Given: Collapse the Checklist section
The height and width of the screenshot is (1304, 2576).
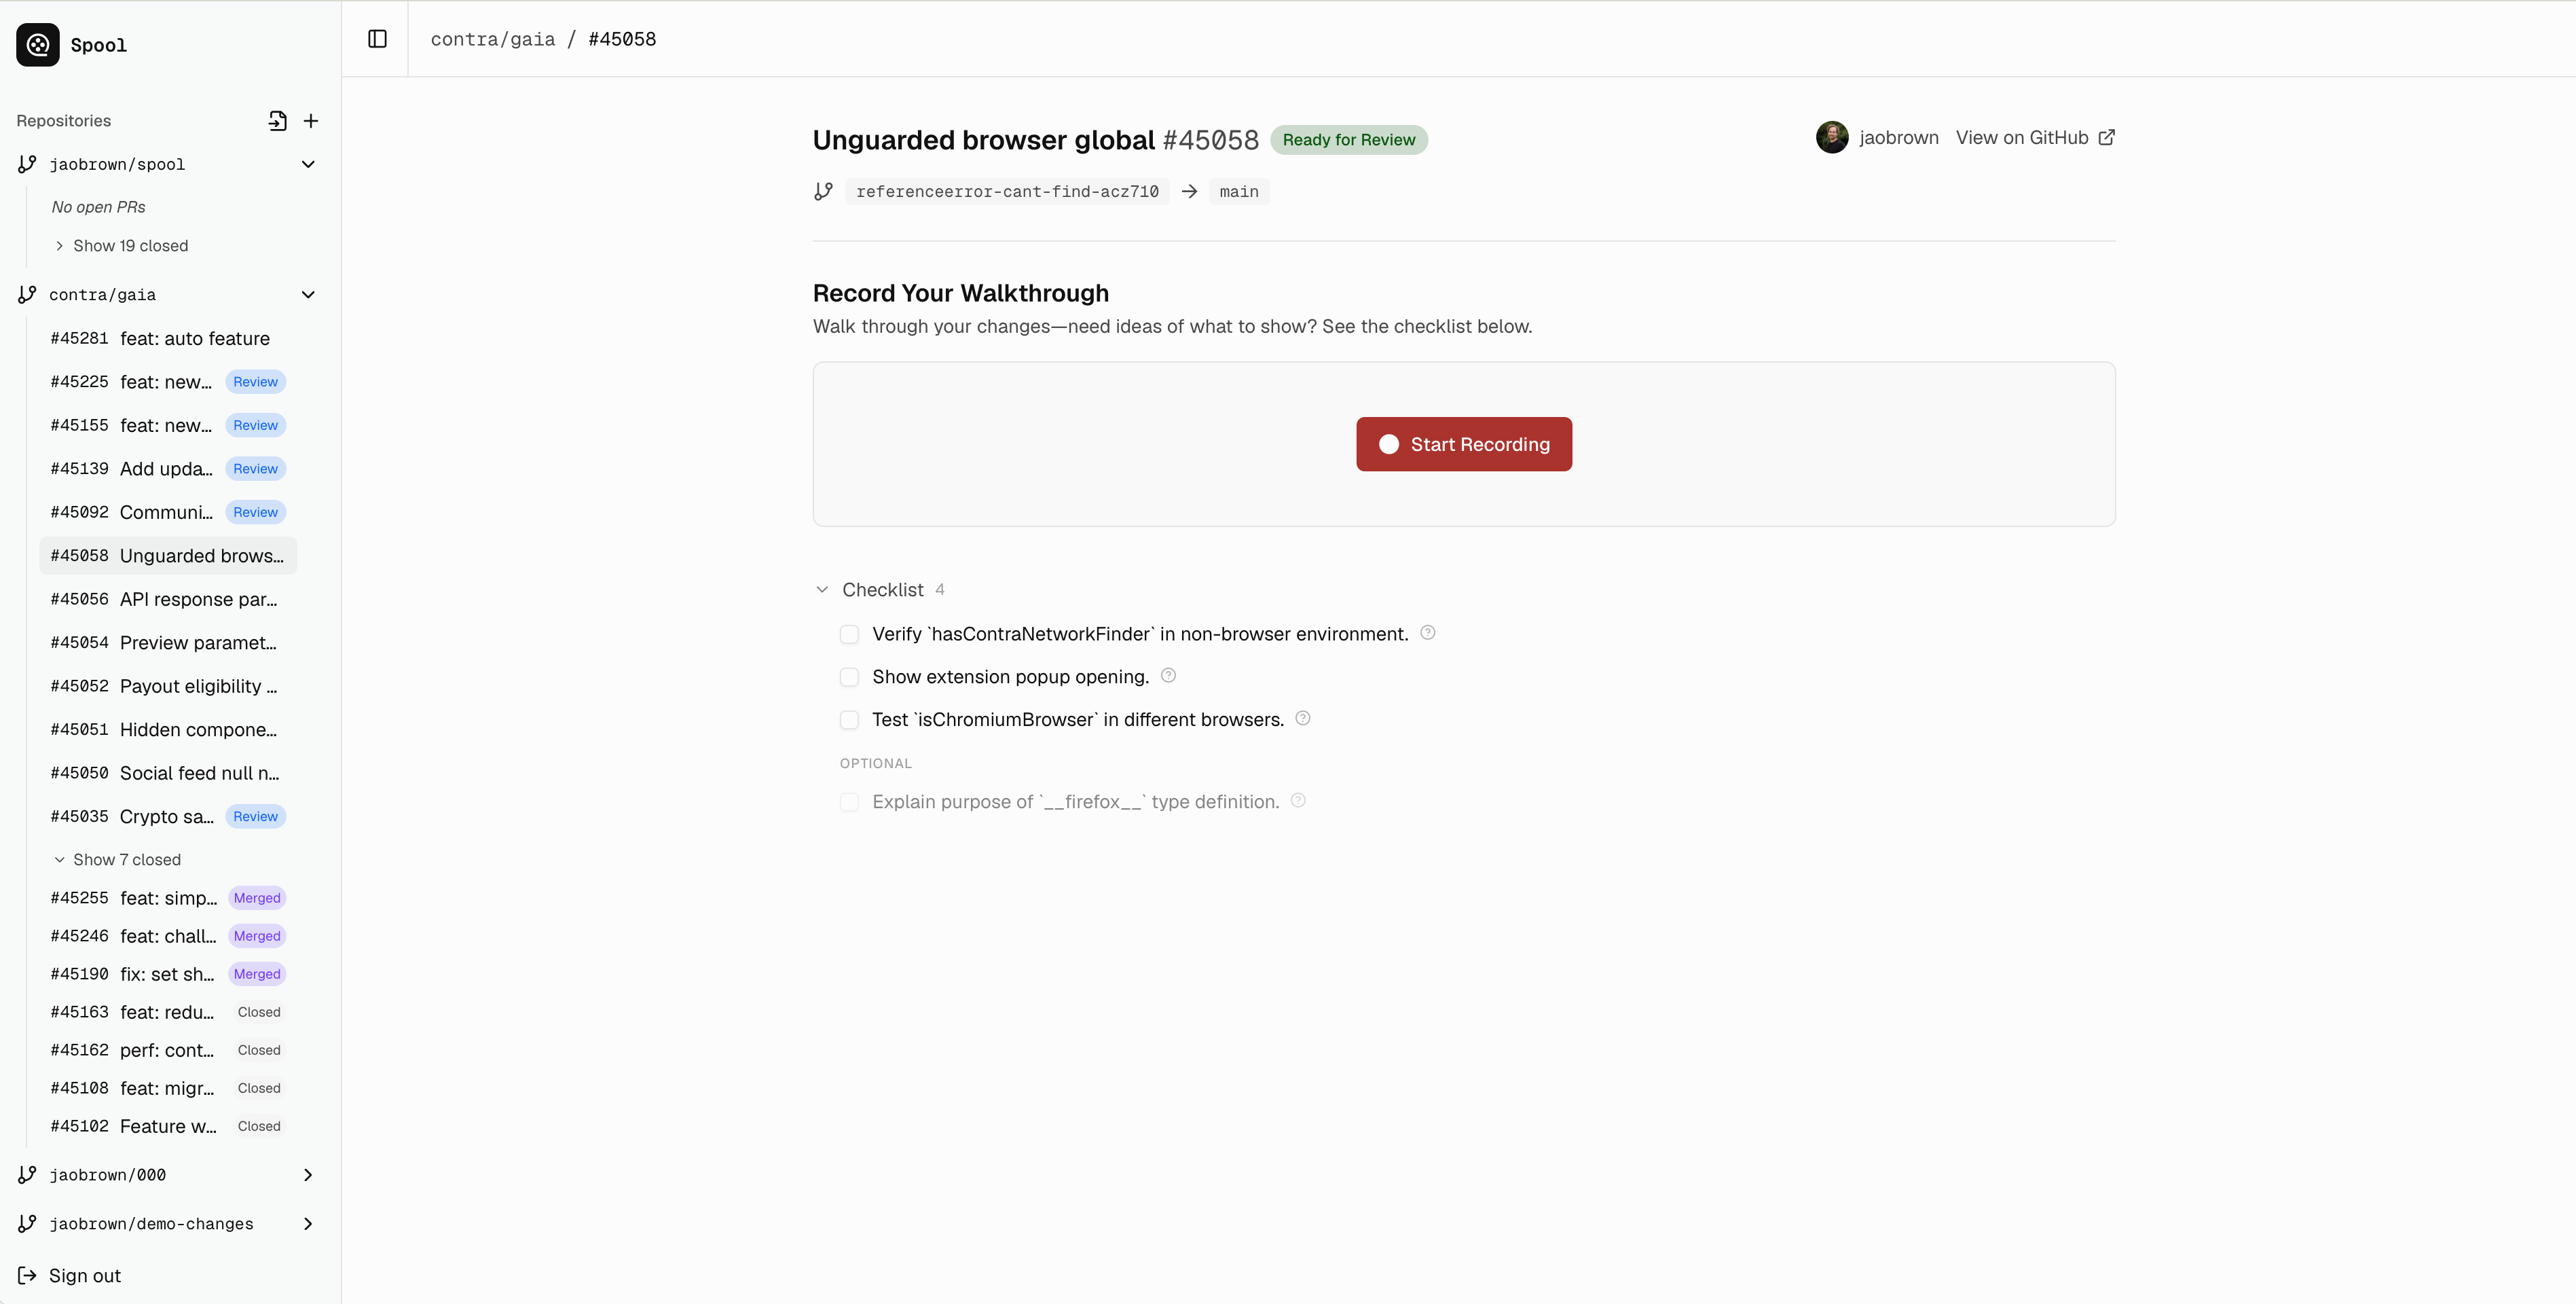Looking at the screenshot, I should pos(822,590).
